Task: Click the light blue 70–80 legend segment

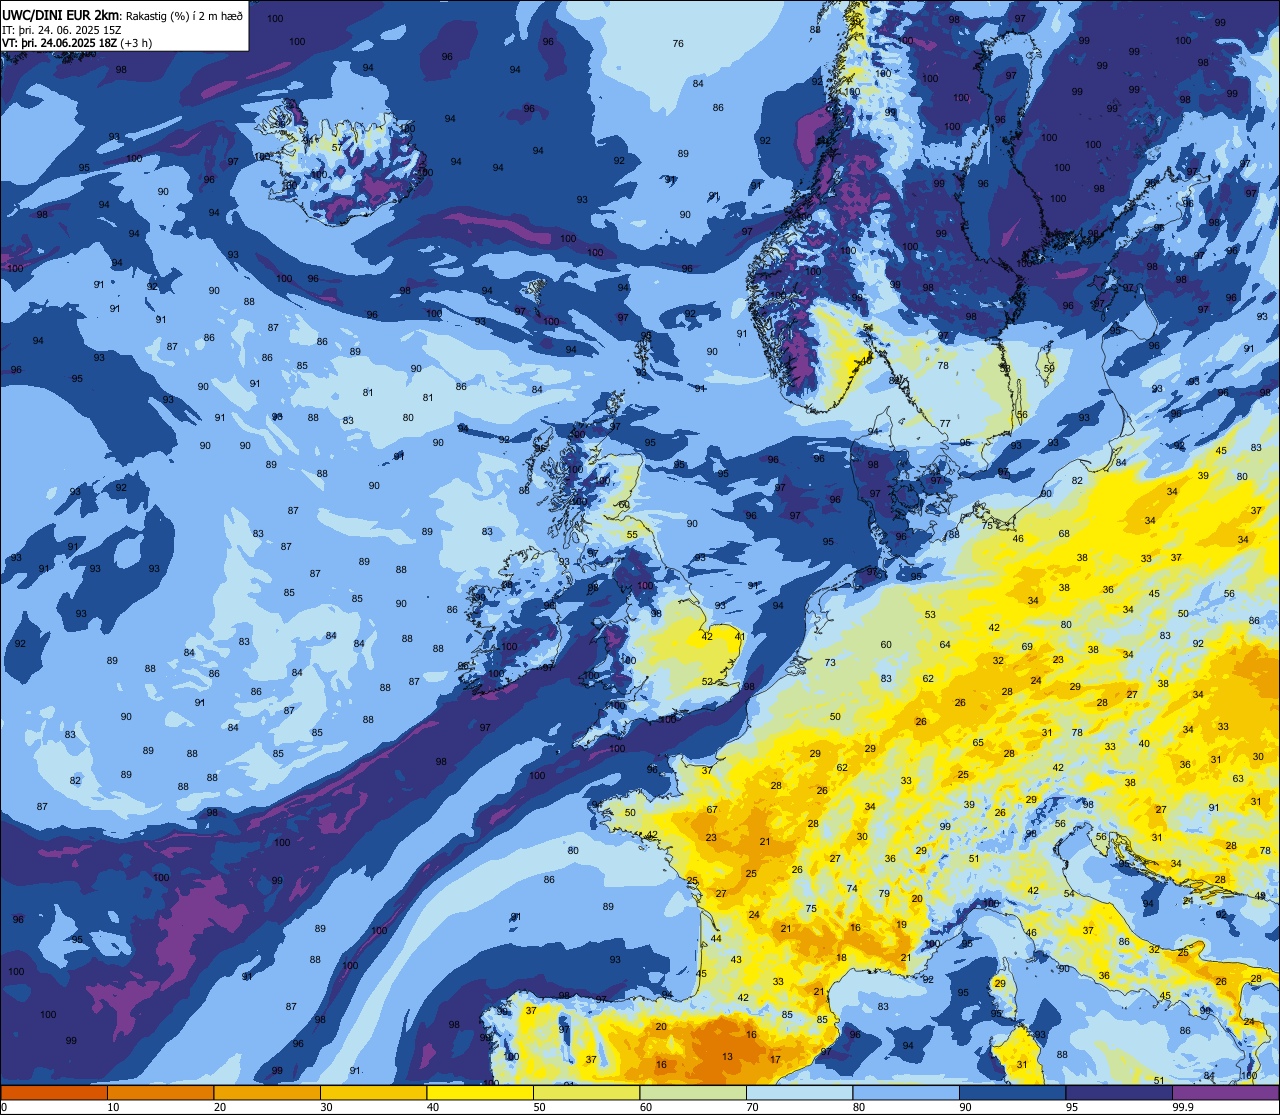Action: (799, 1093)
